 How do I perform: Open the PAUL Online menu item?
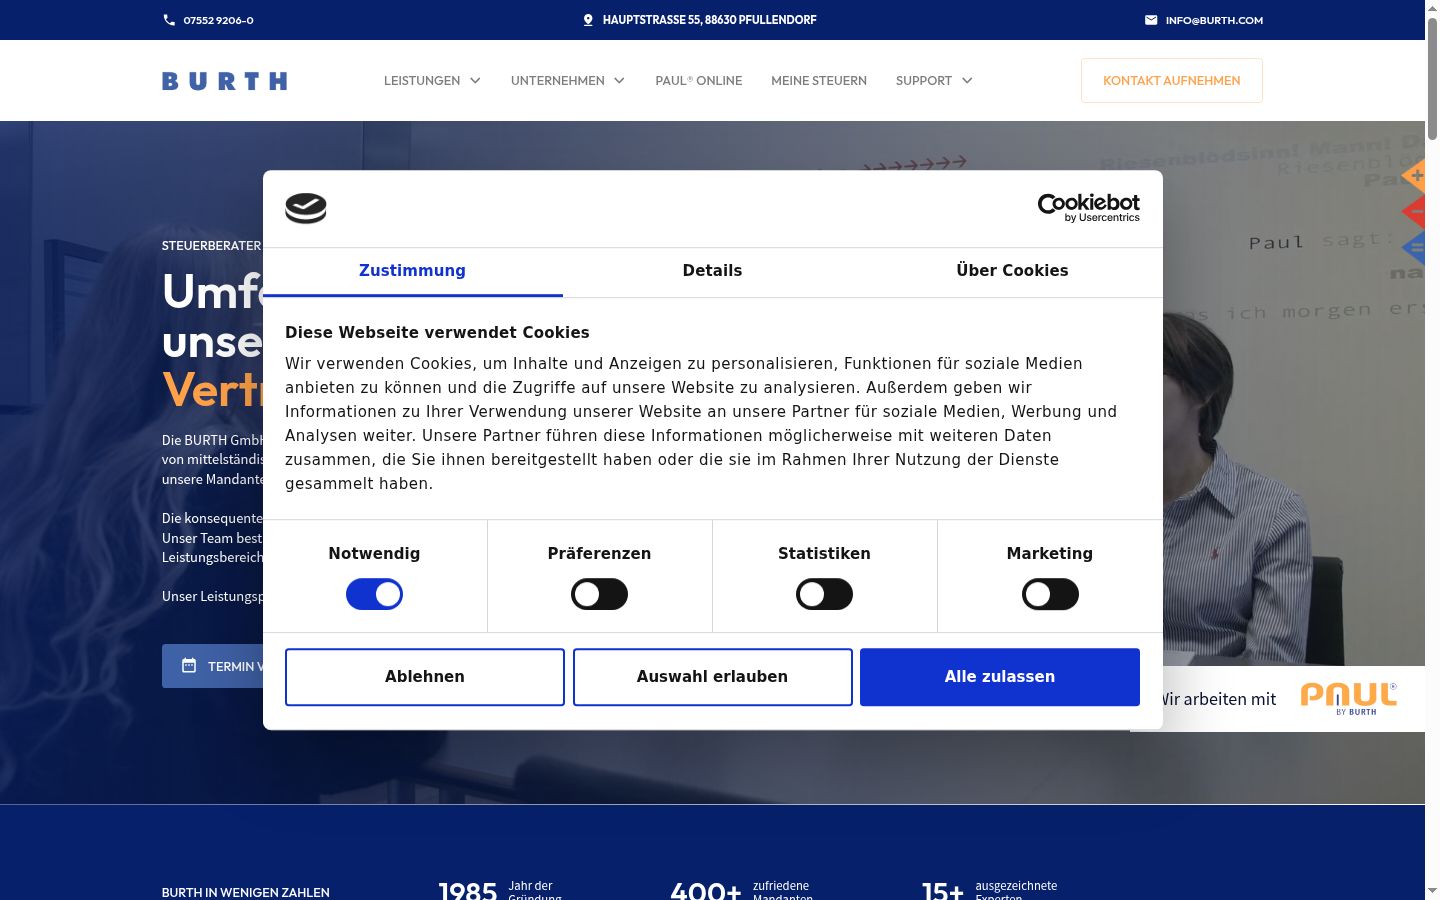[x=699, y=81]
